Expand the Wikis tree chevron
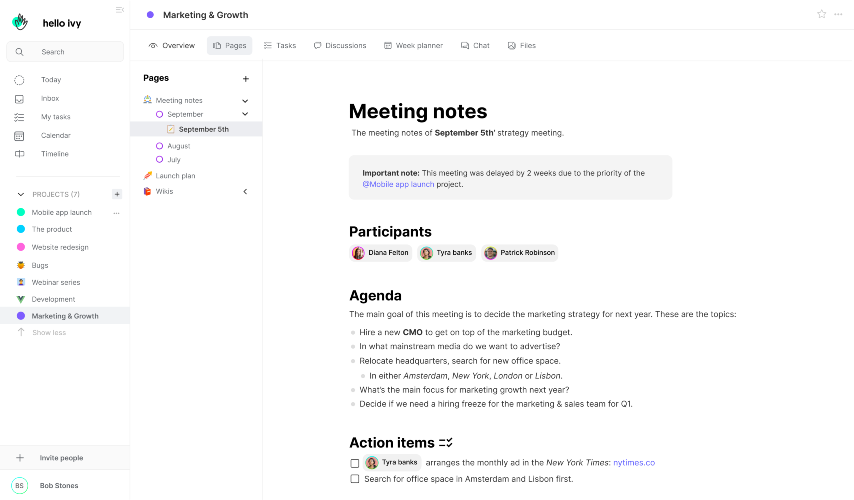Screen dimensions: 854x500 click(x=245, y=192)
